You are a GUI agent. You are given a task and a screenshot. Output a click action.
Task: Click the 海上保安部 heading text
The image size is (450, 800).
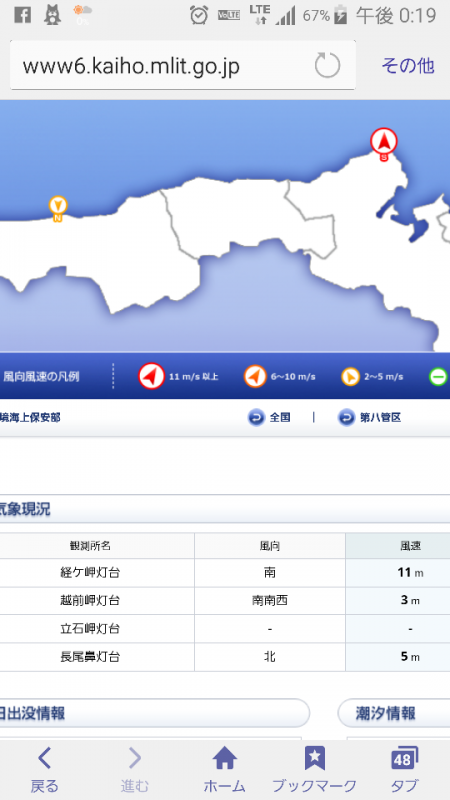pos(30,417)
